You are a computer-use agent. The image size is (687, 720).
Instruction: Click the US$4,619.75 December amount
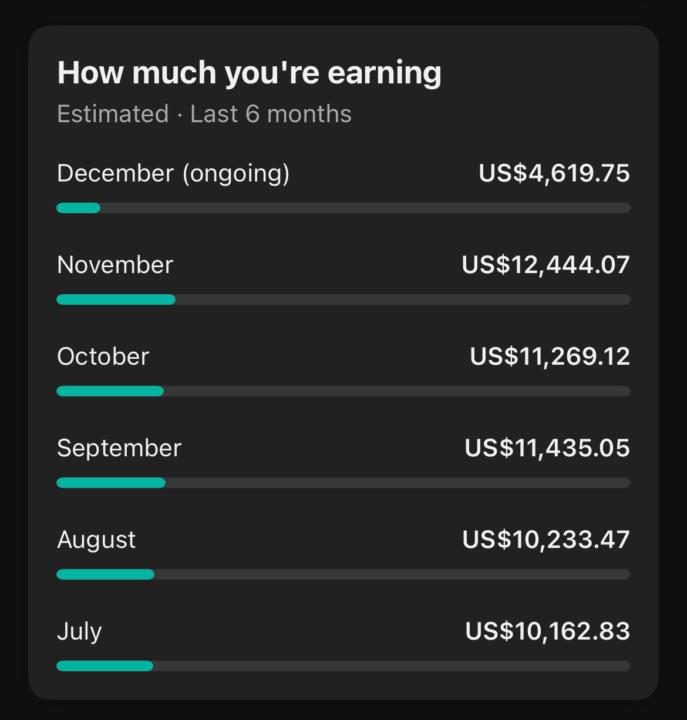[554, 174]
